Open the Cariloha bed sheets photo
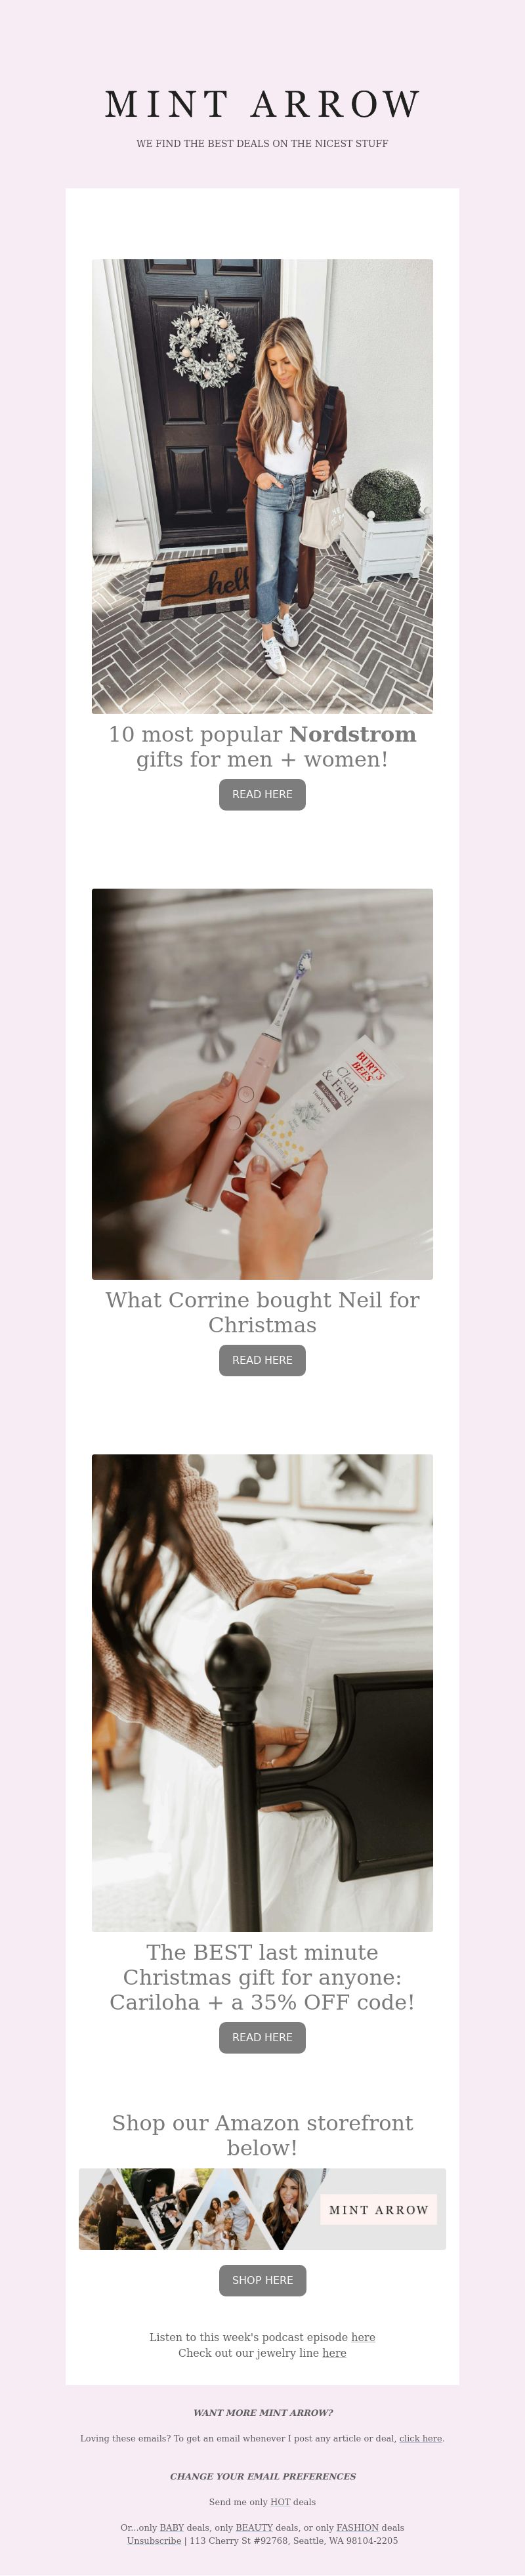The width and height of the screenshot is (525, 2576). click(262, 1693)
